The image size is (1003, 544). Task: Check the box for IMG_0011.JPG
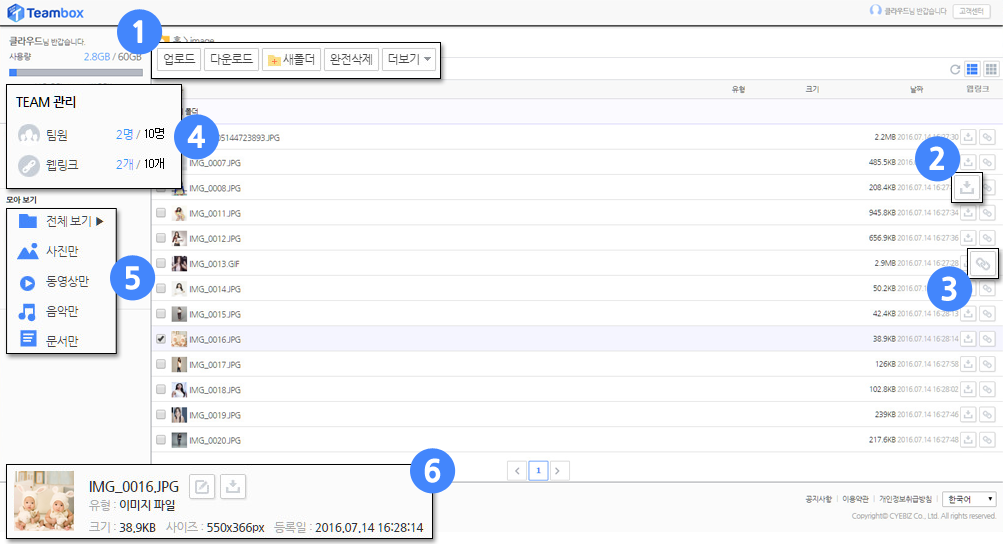[x=161, y=213]
